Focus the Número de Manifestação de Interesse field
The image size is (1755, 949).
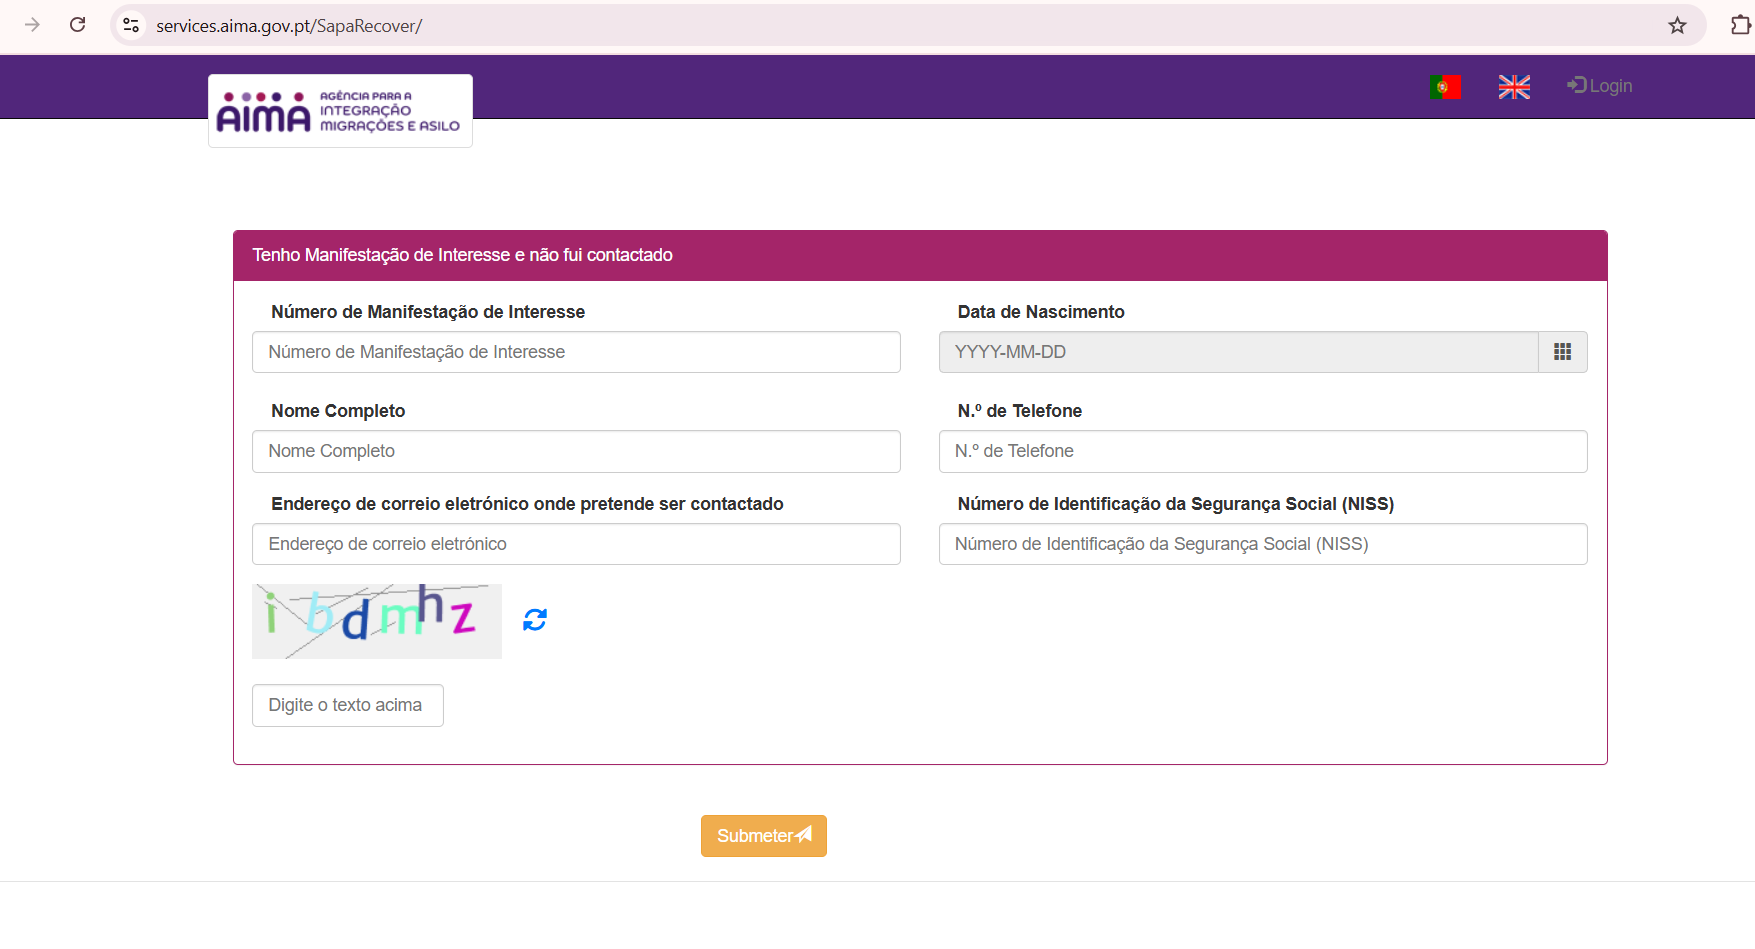(576, 352)
